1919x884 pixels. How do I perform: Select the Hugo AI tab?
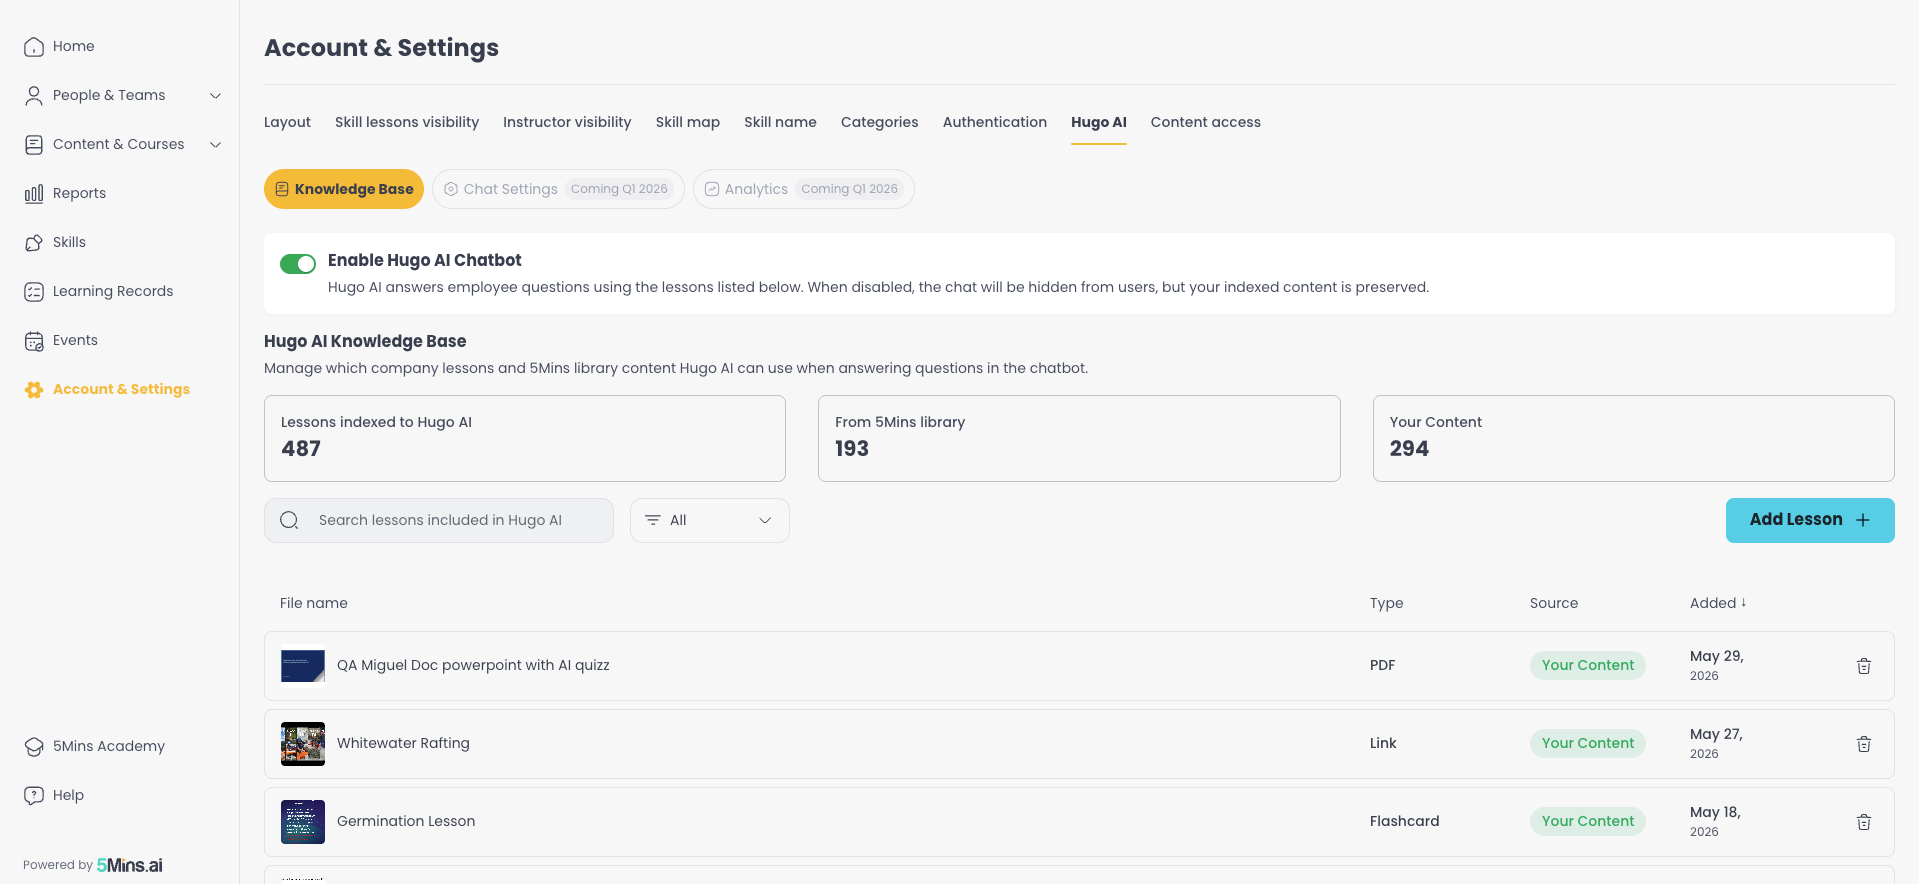pos(1099,122)
